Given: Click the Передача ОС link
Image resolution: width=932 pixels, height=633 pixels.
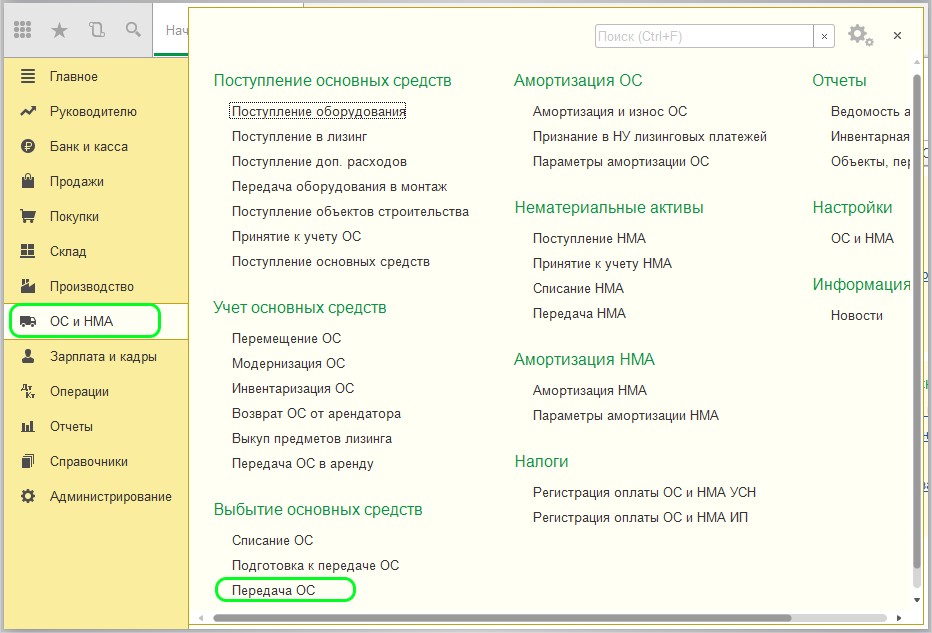Looking at the screenshot, I should [x=273, y=590].
